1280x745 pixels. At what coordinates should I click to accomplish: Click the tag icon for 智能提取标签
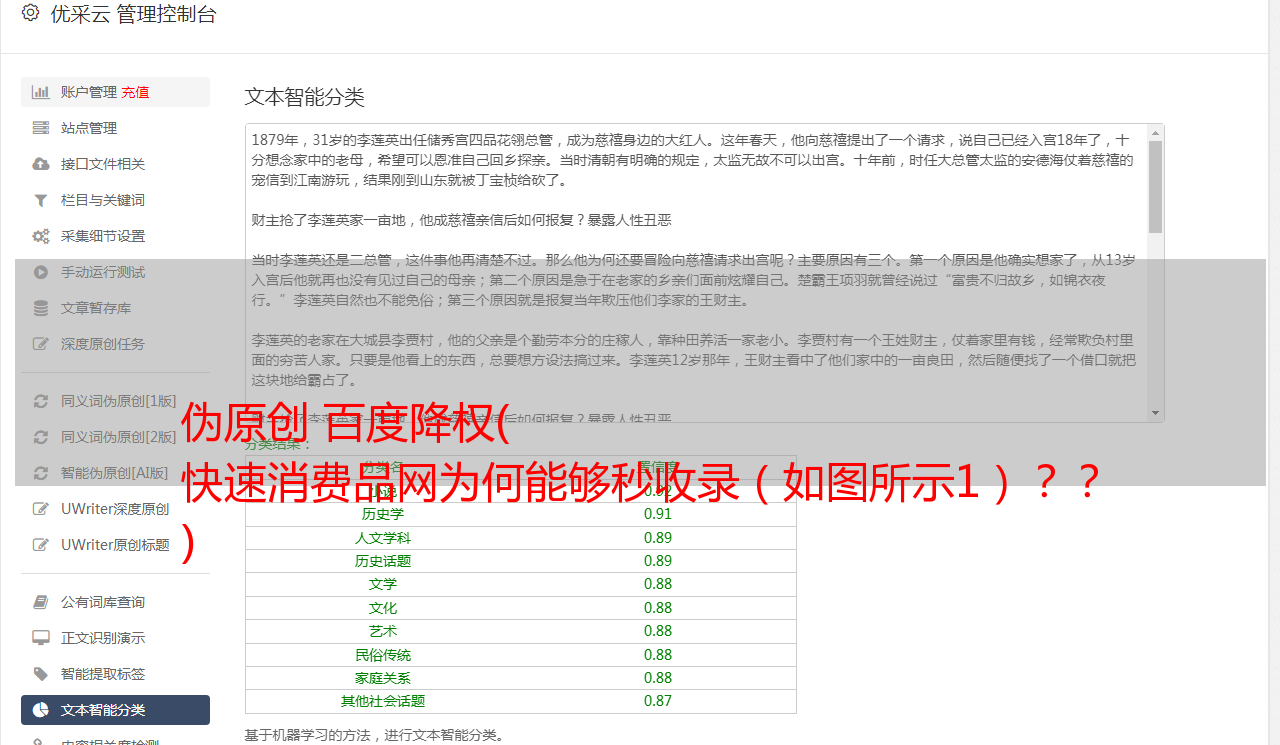(x=41, y=674)
